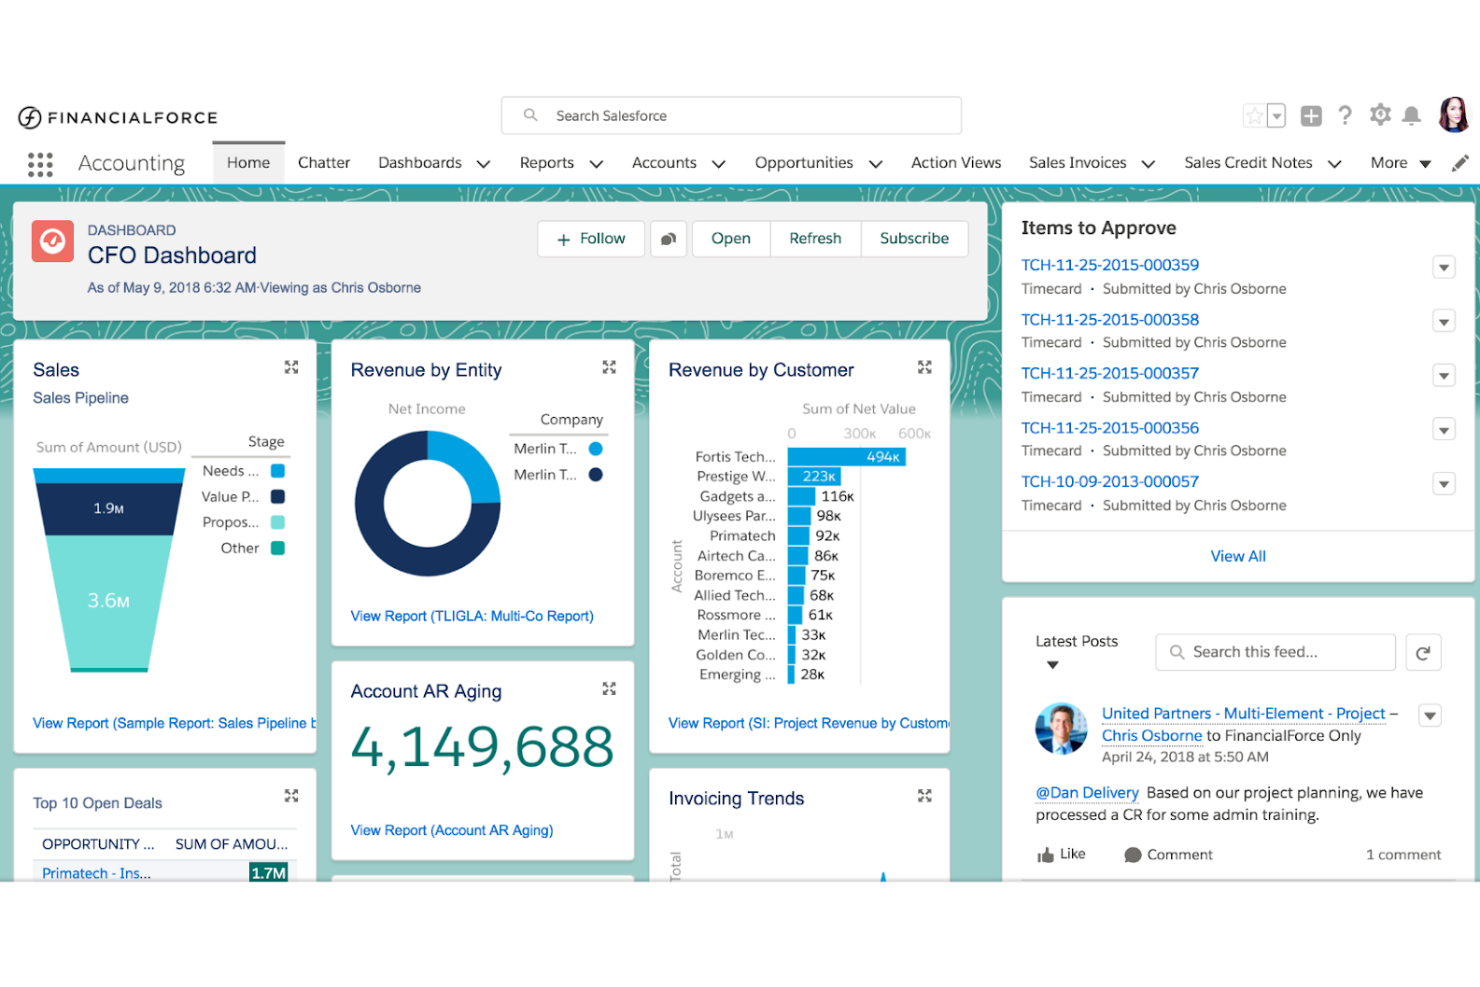Open the Dashboards tab
Screen dimensions: 1480x987
coord(420,162)
